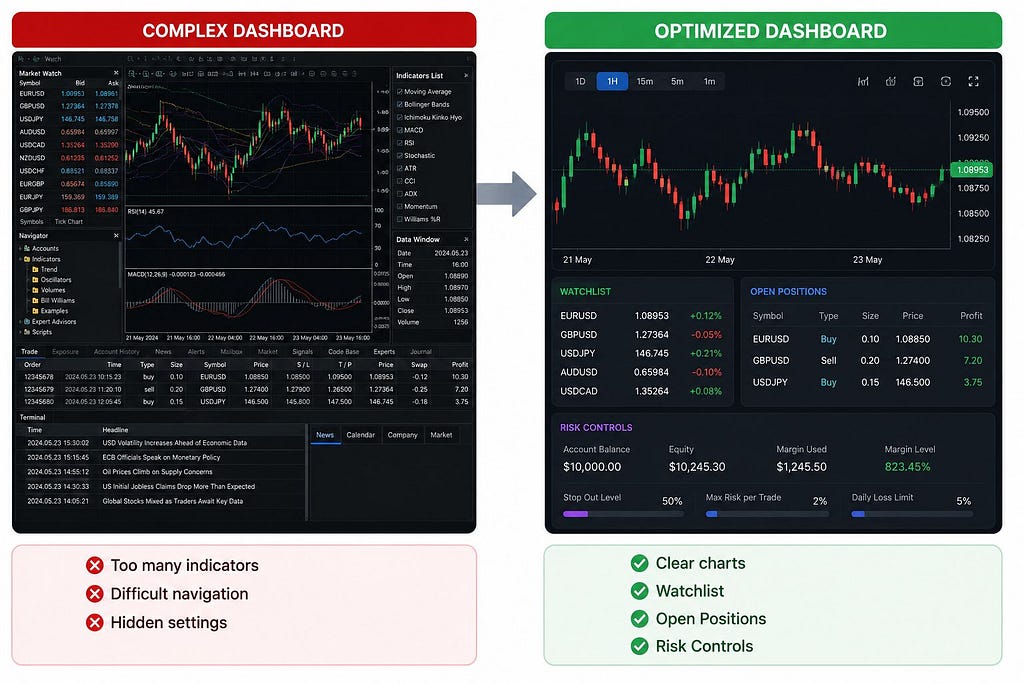Select the 15m timeframe button
This screenshot has height=683, width=1024.
(645, 82)
